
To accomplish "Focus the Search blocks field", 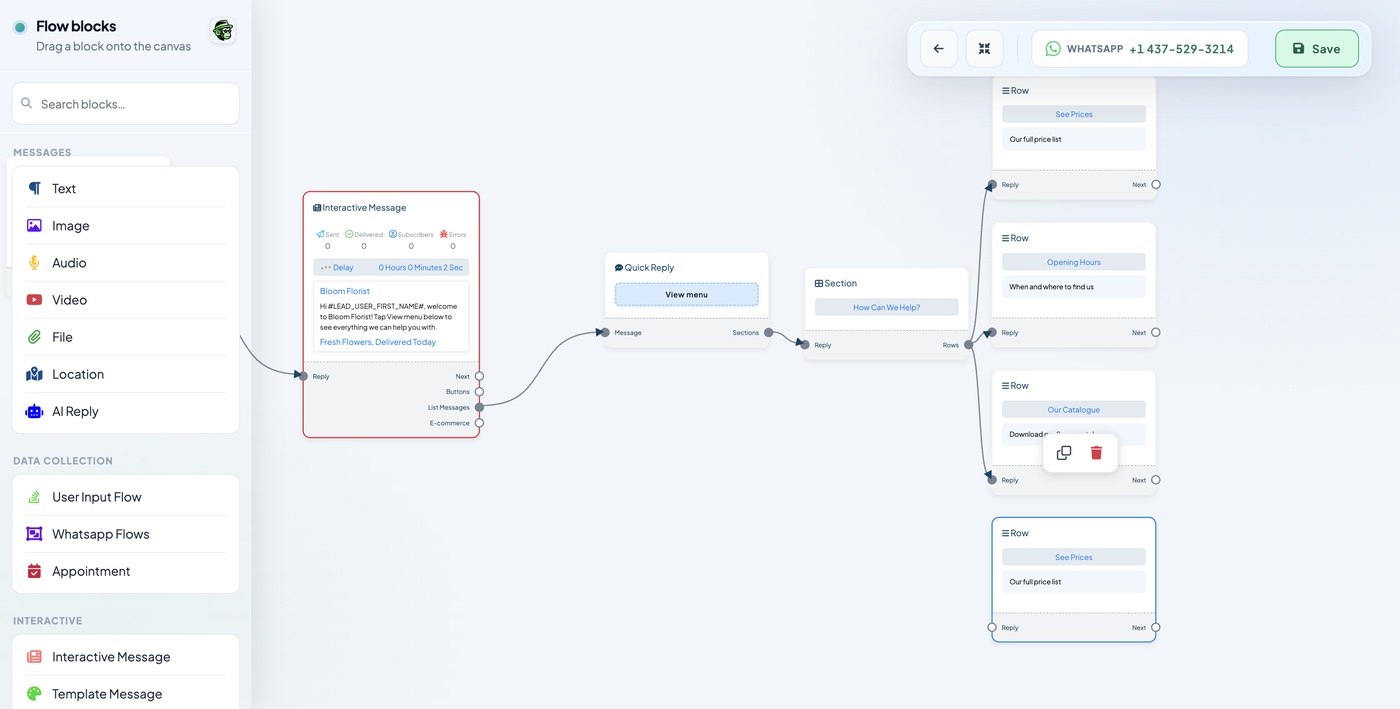I will 126,104.
